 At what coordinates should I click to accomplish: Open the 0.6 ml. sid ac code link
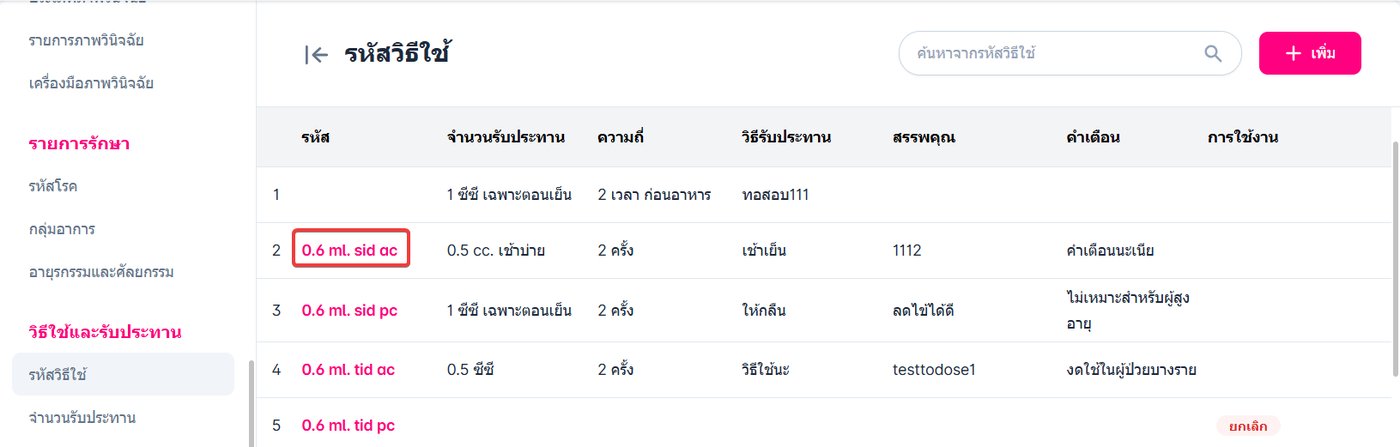coord(350,250)
